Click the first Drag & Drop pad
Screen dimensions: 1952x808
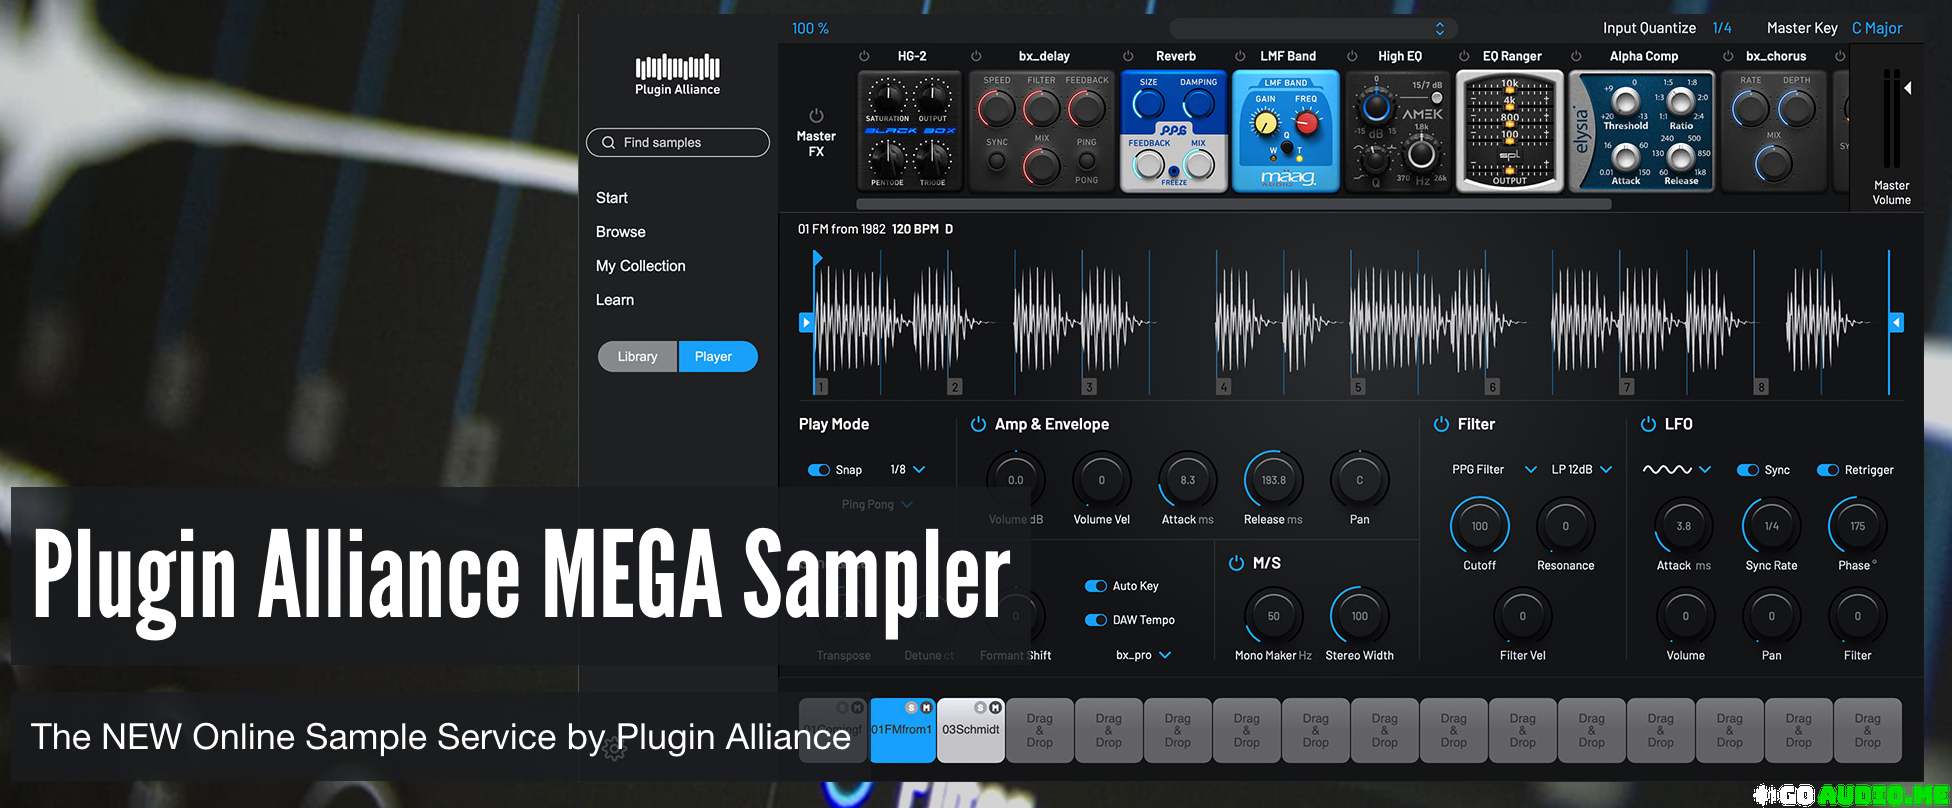pos(1040,730)
